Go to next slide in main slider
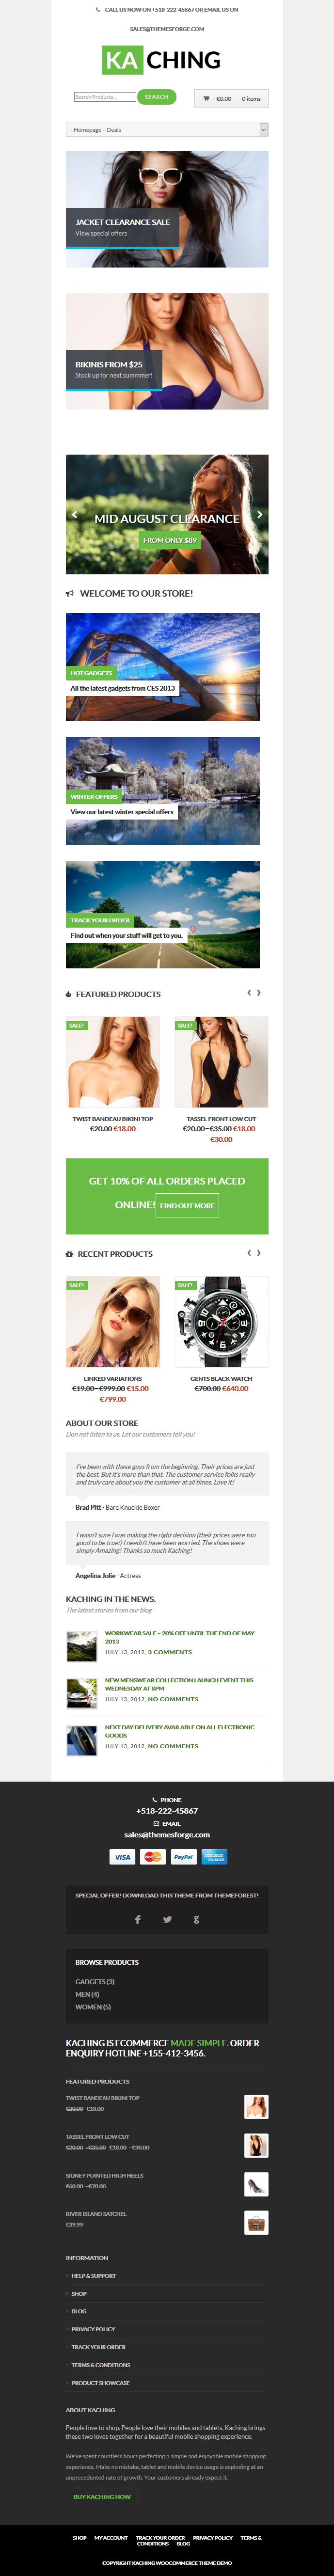334x2576 pixels. pyautogui.click(x=259, y=514)
